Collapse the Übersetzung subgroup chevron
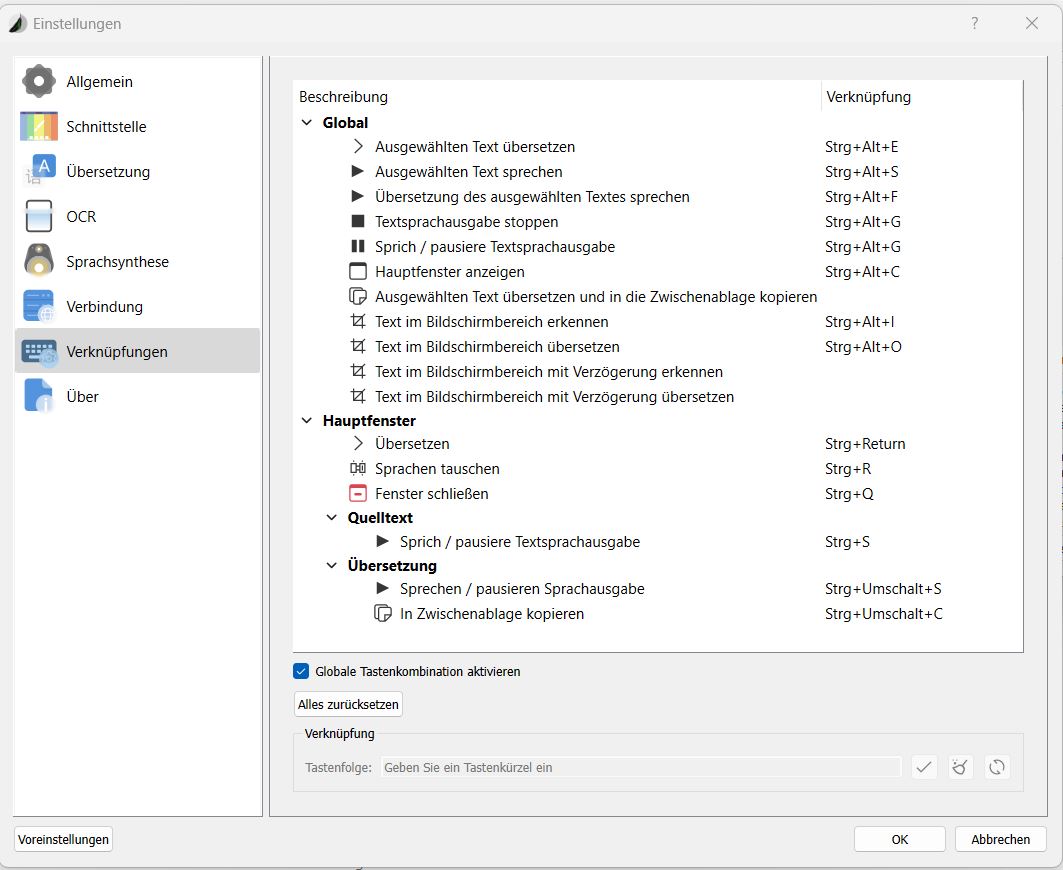 pos(332,566)
